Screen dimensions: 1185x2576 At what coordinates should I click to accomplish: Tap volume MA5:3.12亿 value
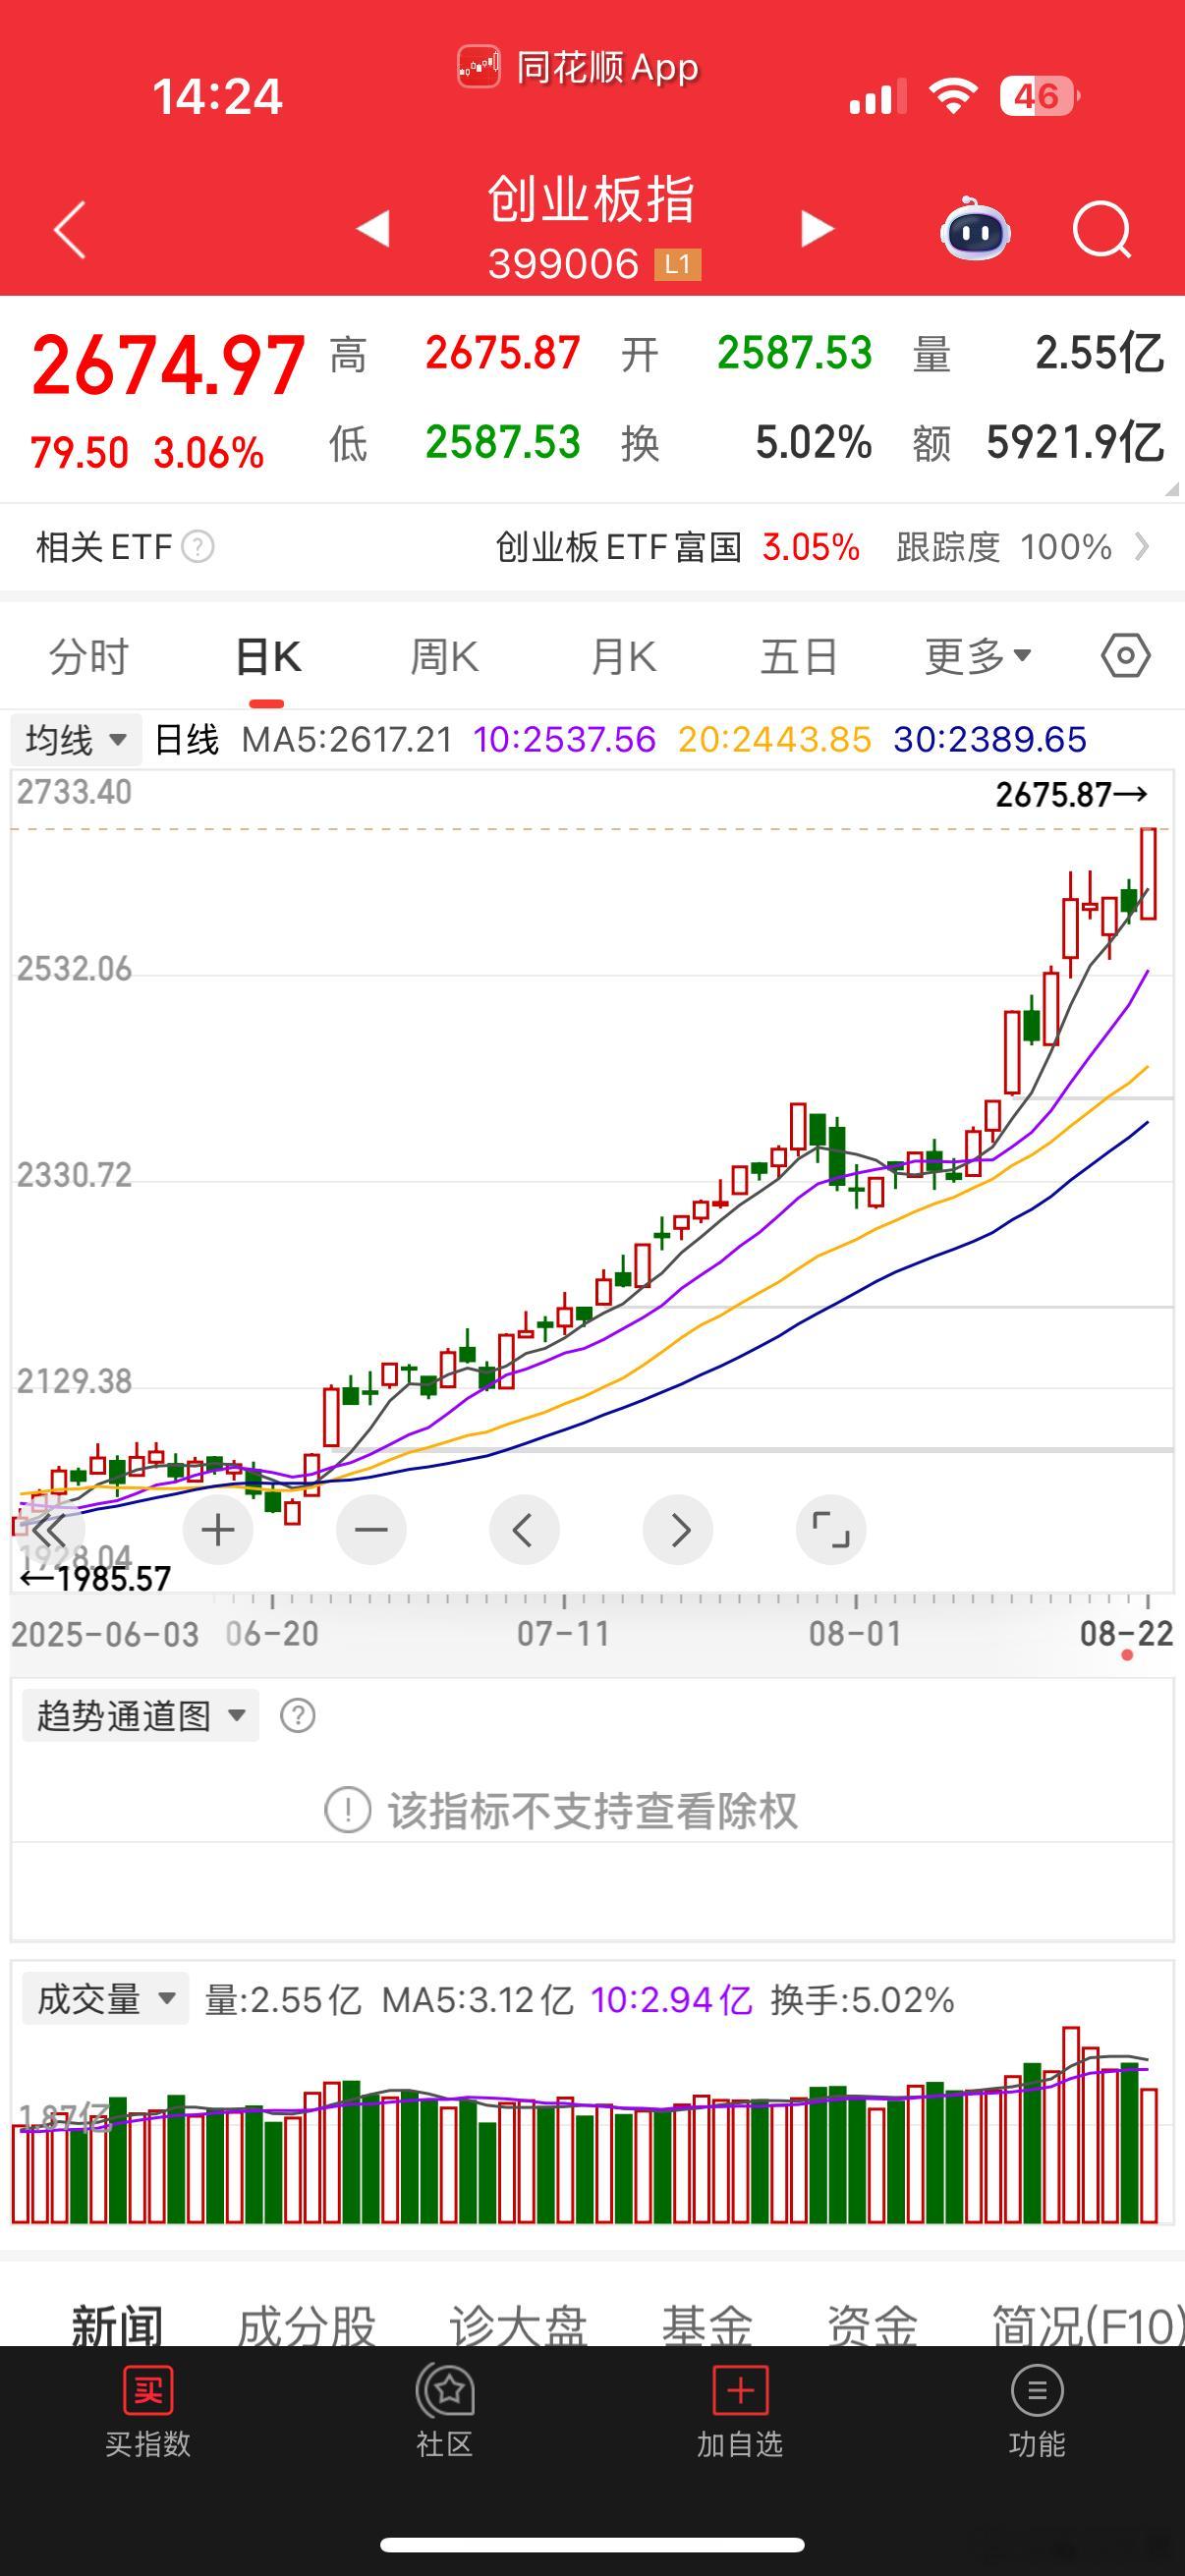click(477, 1999)
